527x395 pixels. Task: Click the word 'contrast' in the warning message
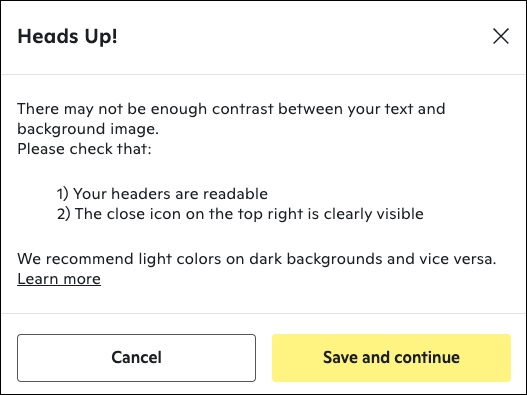pyautogui.click(x=243, y=109)
